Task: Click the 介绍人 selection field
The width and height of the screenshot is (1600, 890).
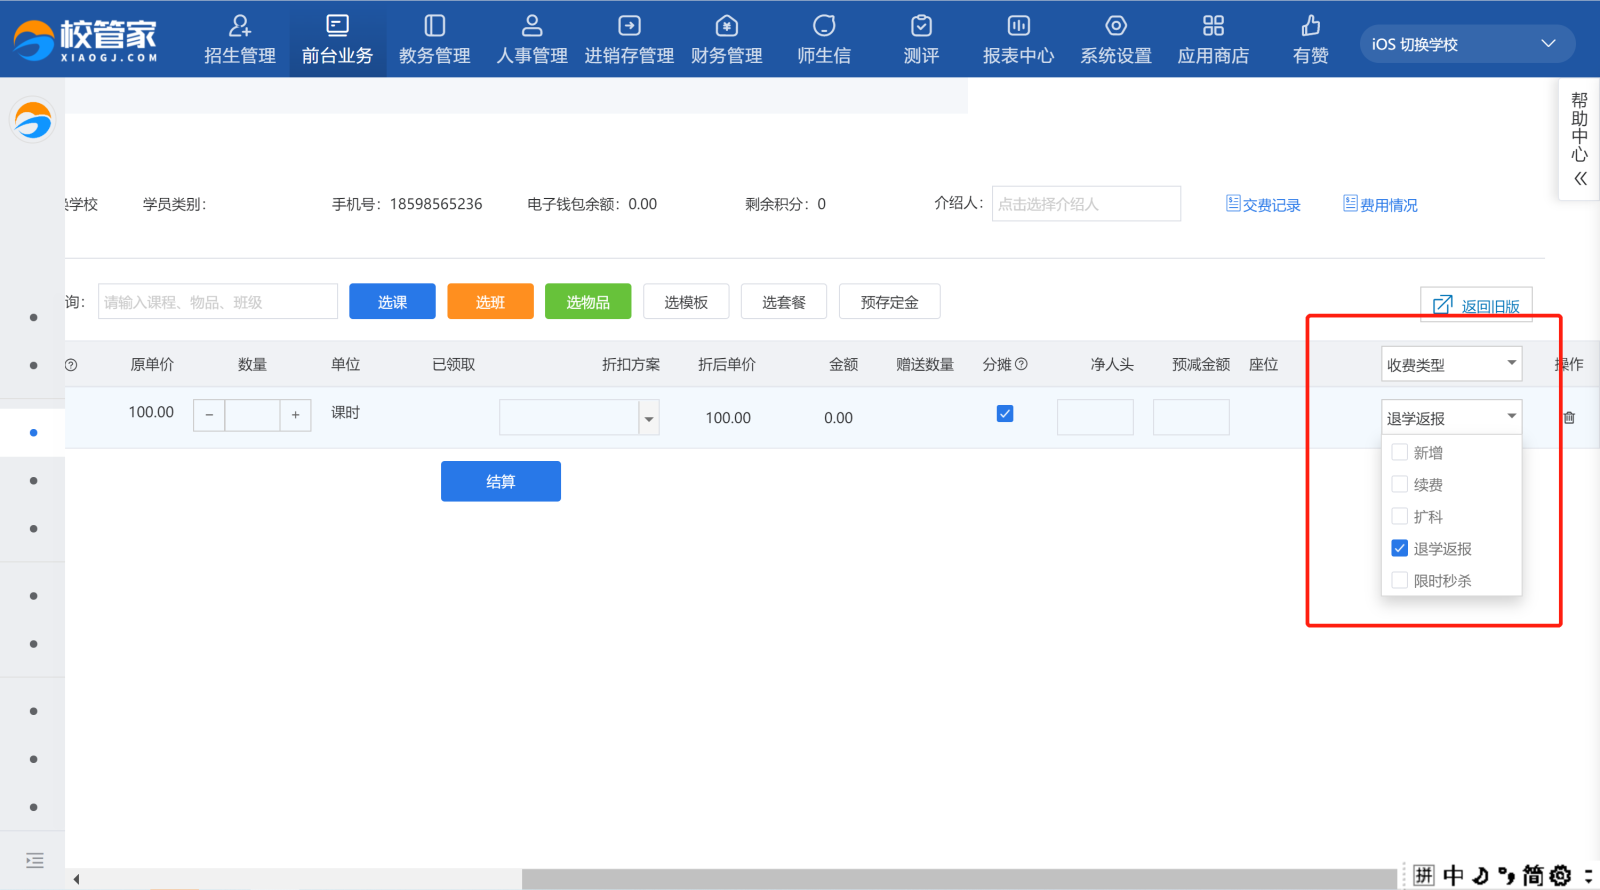Action: click(1086, 203)
